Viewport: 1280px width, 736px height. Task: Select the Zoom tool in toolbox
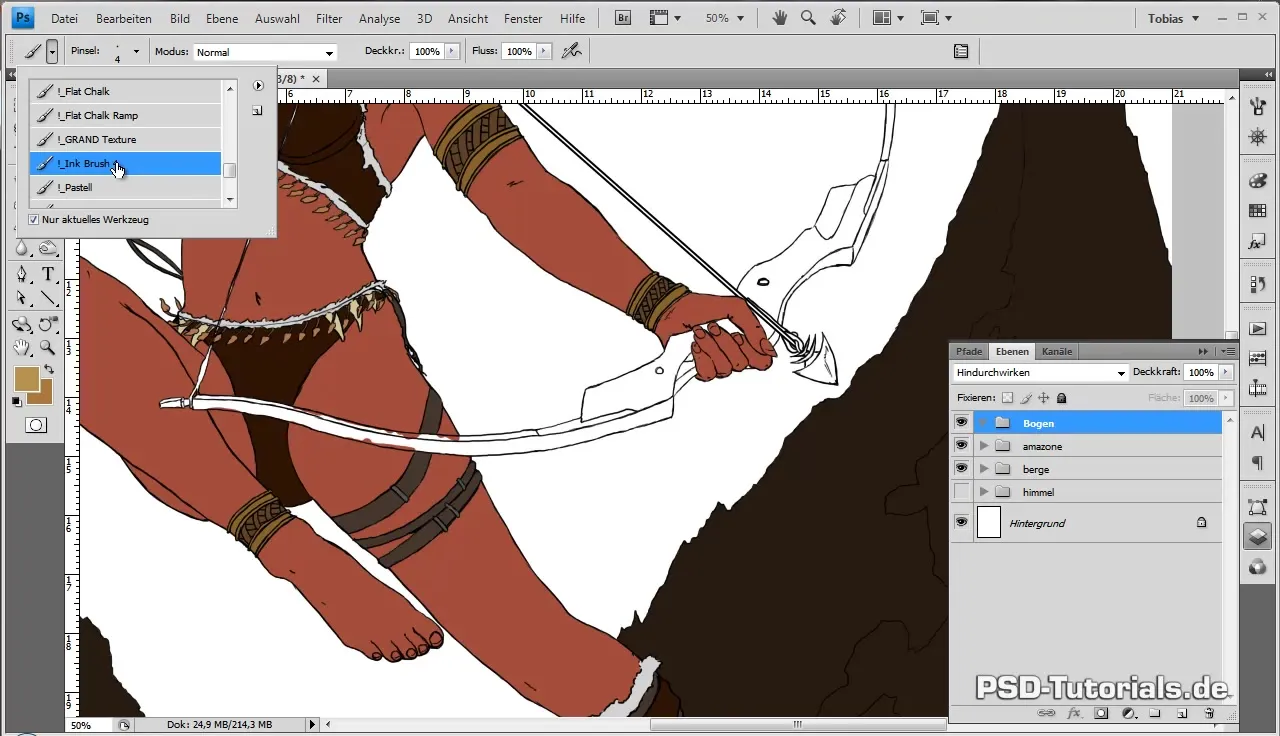coord(47,347)
